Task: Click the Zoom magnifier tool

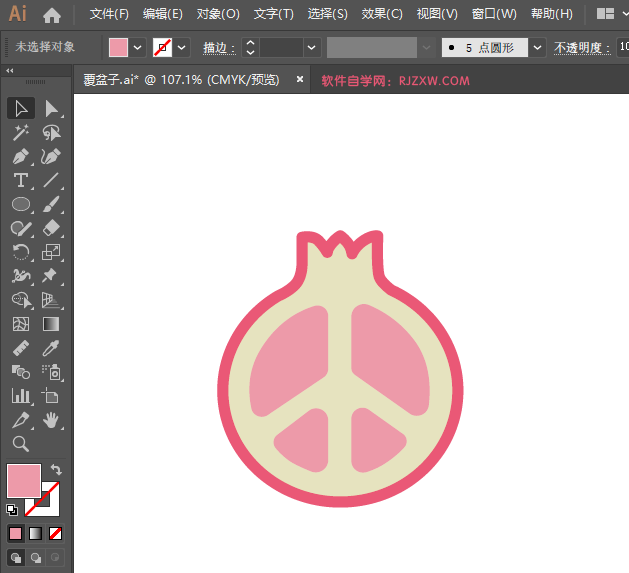Action: (x=20, y=444)
